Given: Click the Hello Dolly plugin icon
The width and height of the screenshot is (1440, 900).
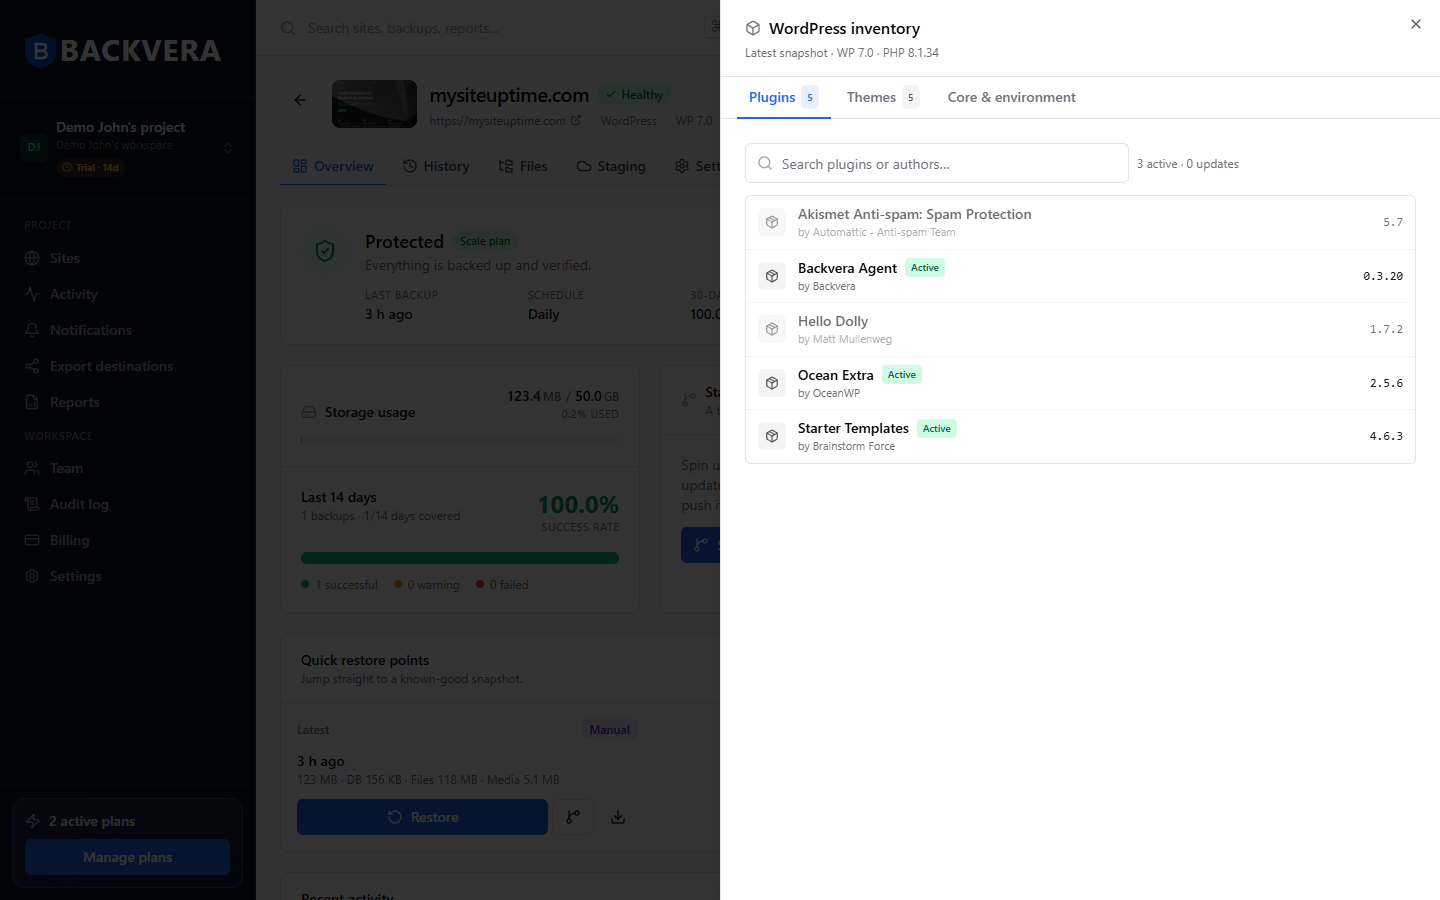Looking at the screenshot, I should point(772,329).
